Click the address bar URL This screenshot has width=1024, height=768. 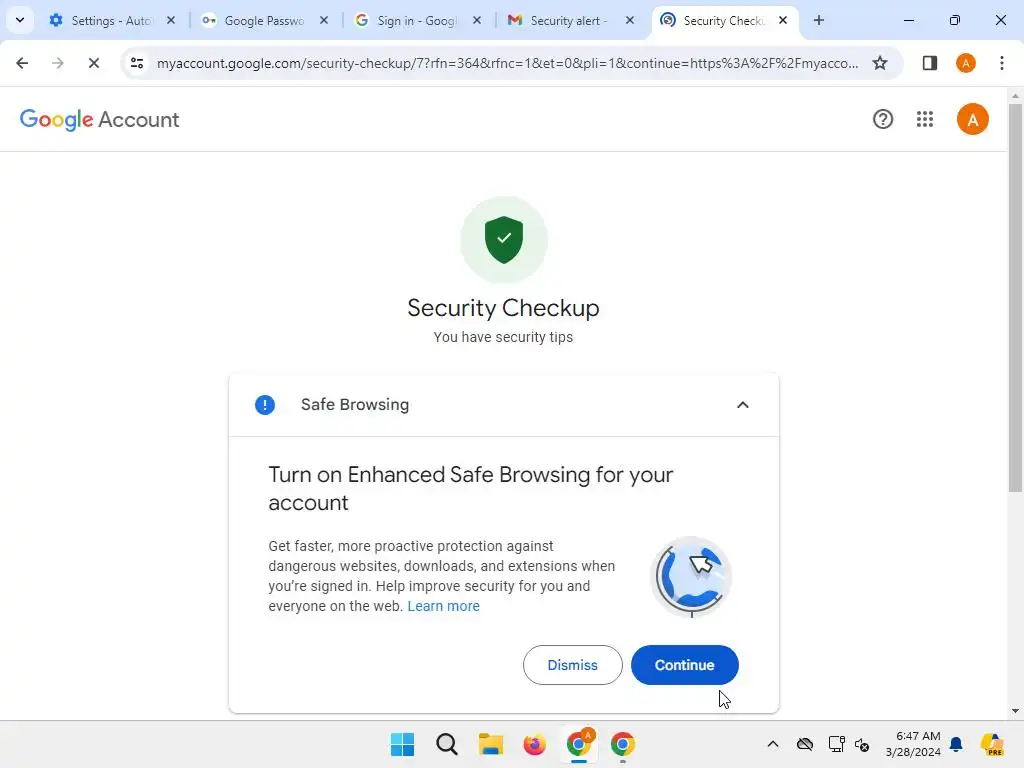[507, 63]
